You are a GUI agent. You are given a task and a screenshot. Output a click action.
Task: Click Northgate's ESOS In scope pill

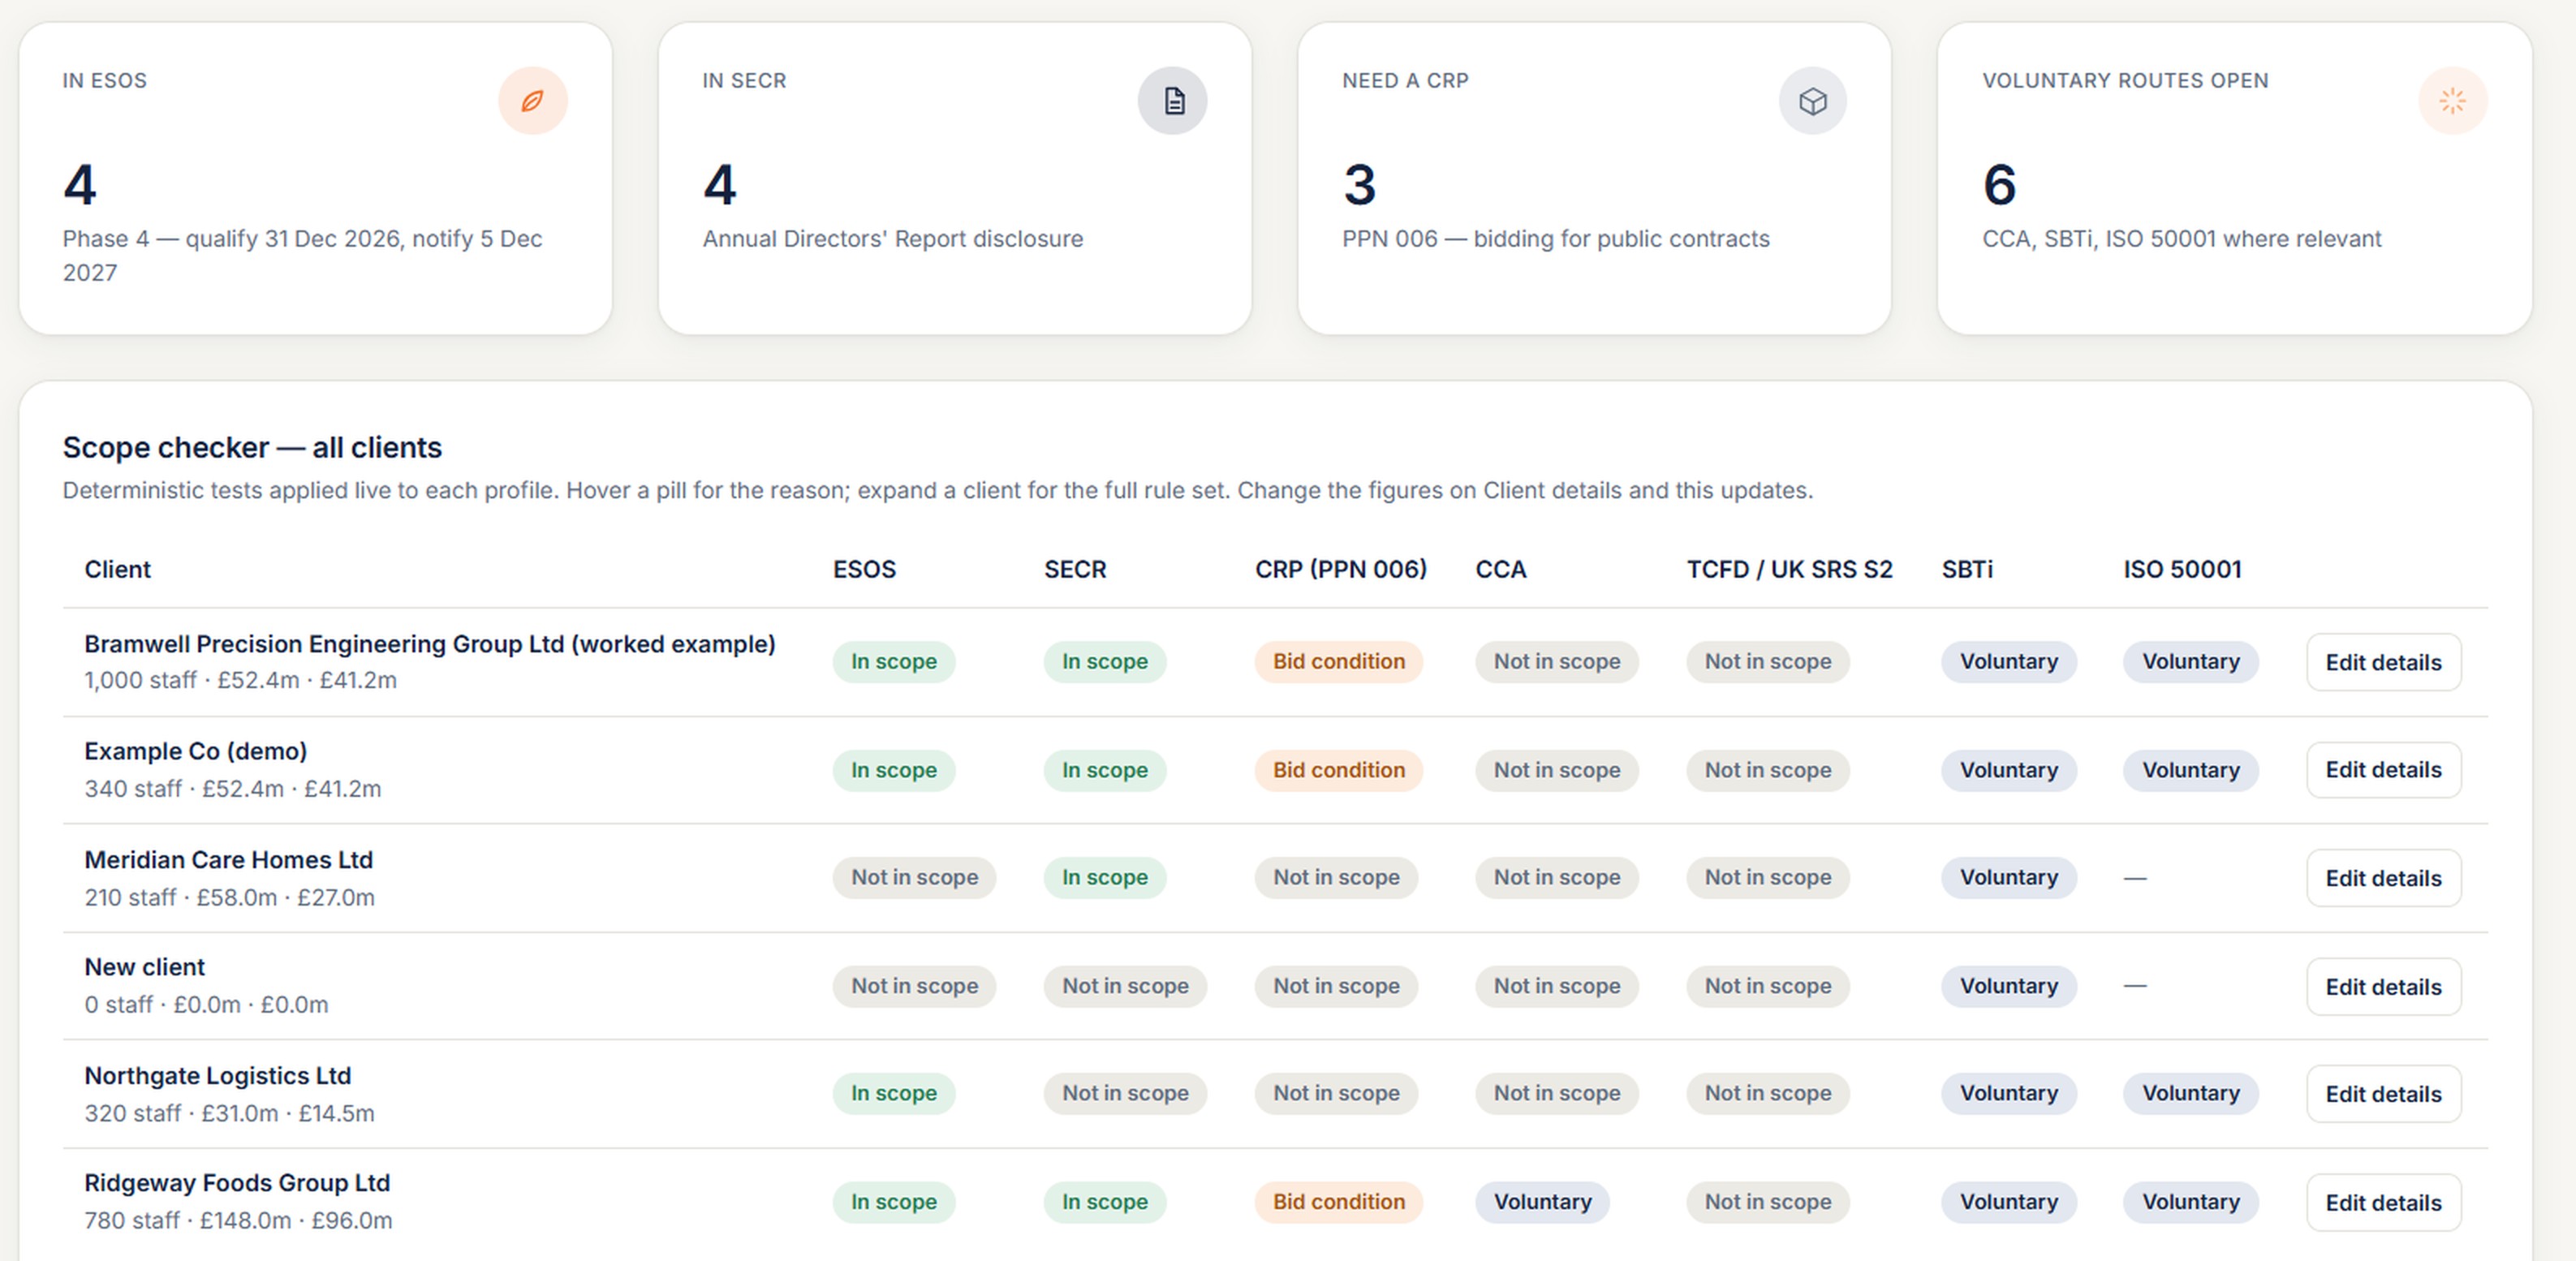894,1093
